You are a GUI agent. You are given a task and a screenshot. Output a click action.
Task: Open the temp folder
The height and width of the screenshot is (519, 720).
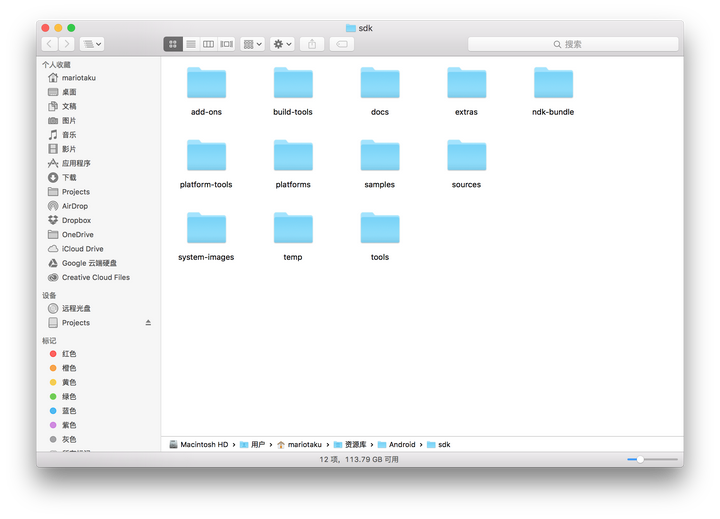(x=293, y=228)
